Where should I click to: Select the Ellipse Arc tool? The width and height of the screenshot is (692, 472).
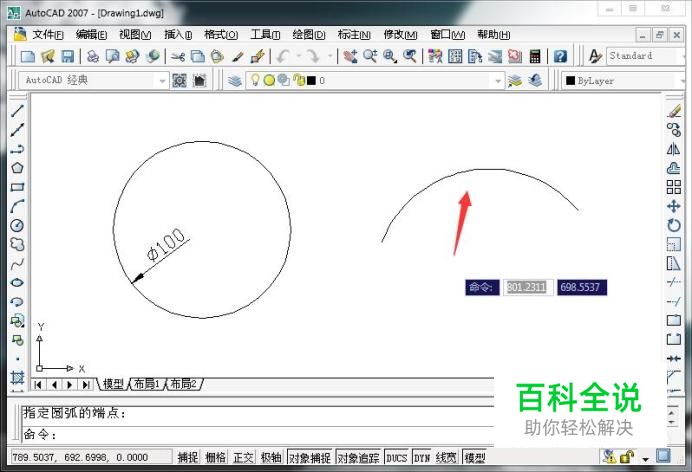(x=17, y=302)
